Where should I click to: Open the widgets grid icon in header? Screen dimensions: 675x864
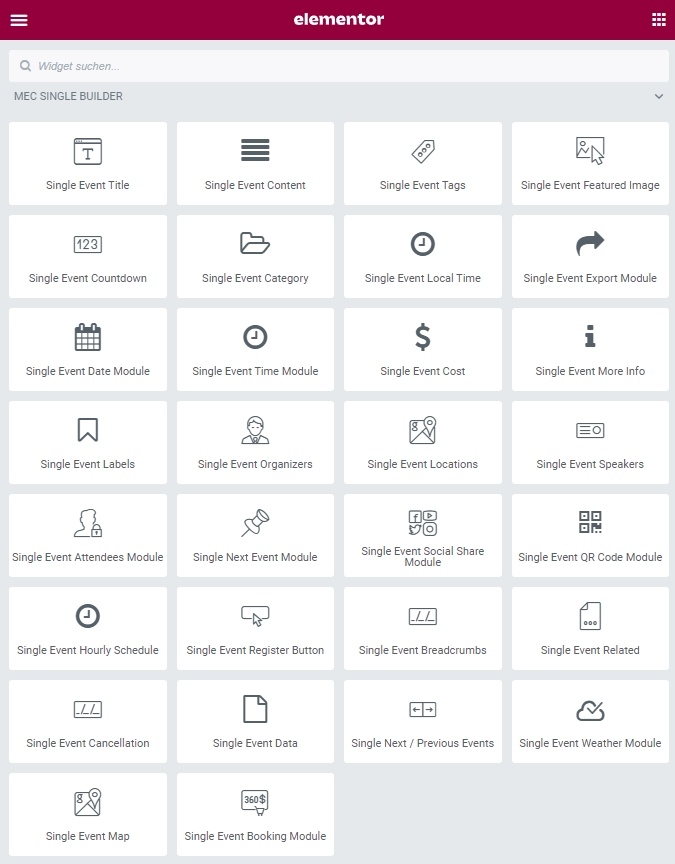pos(658,20)
